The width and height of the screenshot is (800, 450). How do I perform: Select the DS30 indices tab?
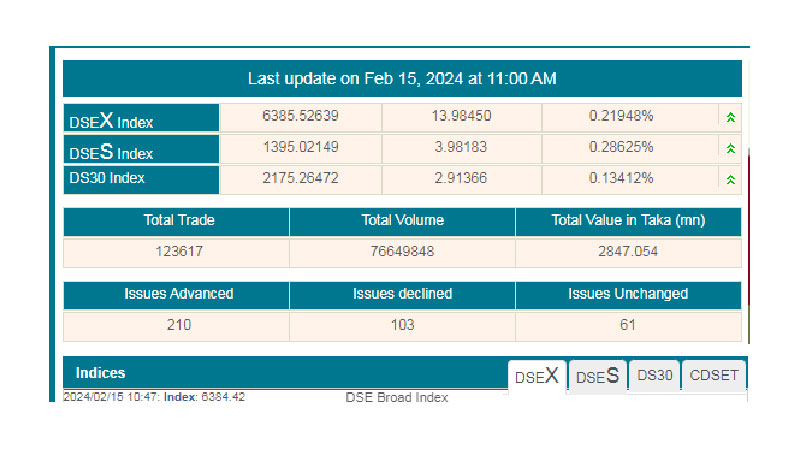click(x=656, y=375)
